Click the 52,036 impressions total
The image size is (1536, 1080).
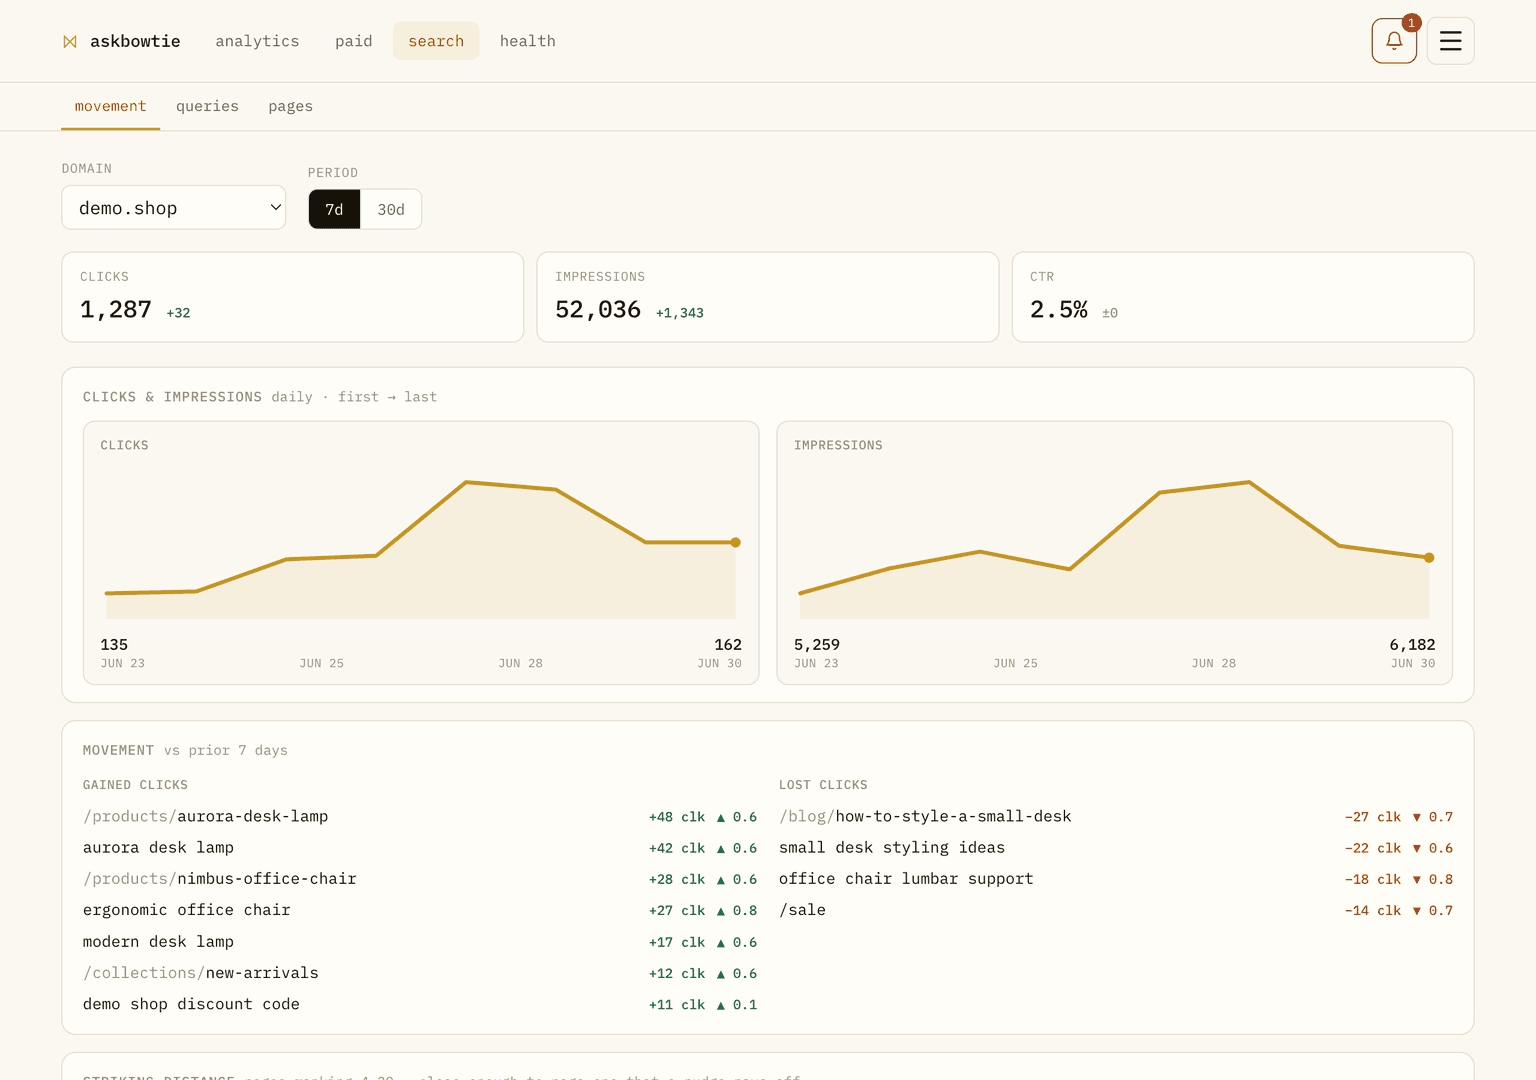click(598, 310)
